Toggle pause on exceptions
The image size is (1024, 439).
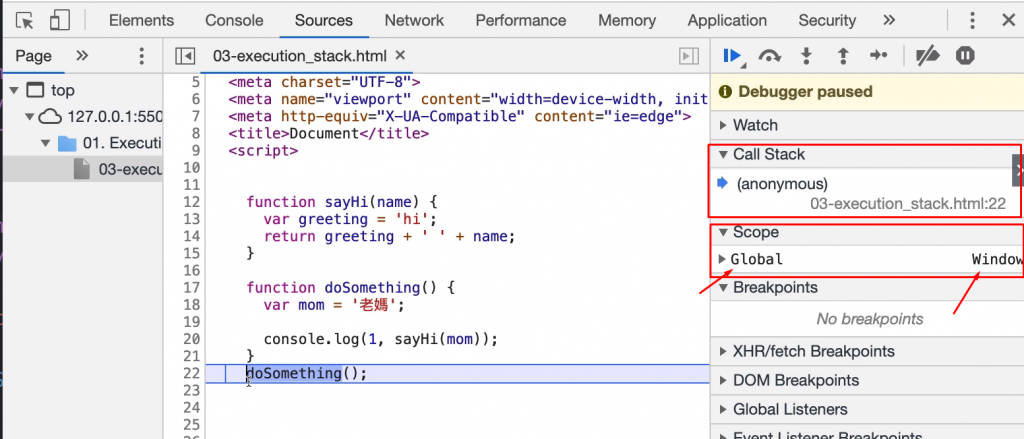965,56
